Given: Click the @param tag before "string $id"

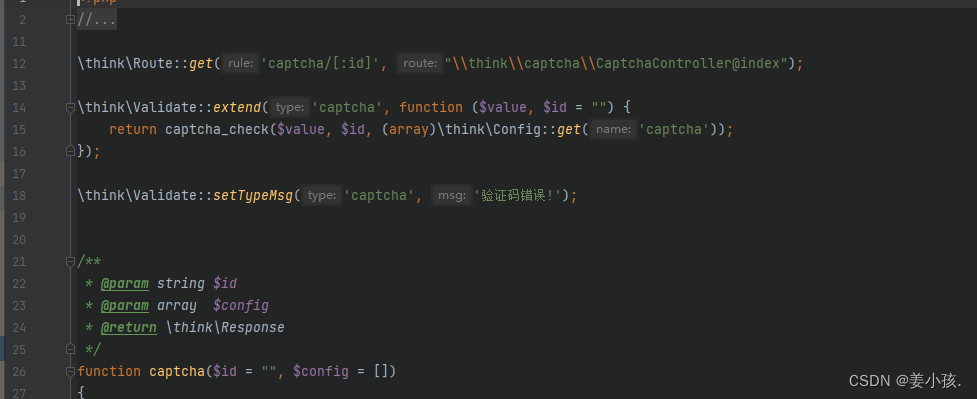Looking at the screenshot, I should point(125,284).
